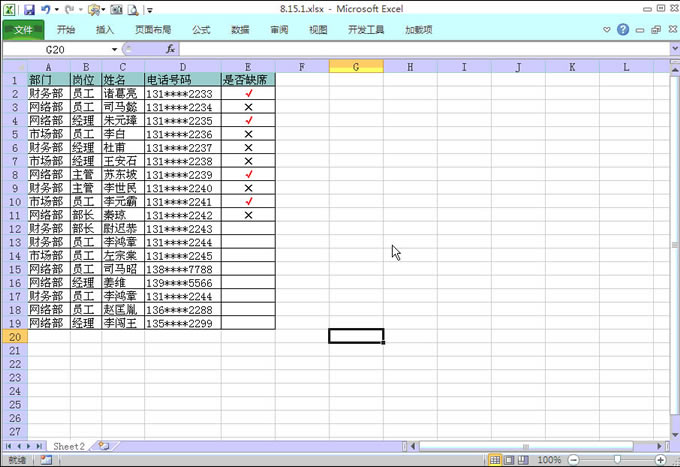Screen dimensions: 680x467
Task: Minimize the ribbon with the heart-shaped caret icon
Action: [607, 29]
